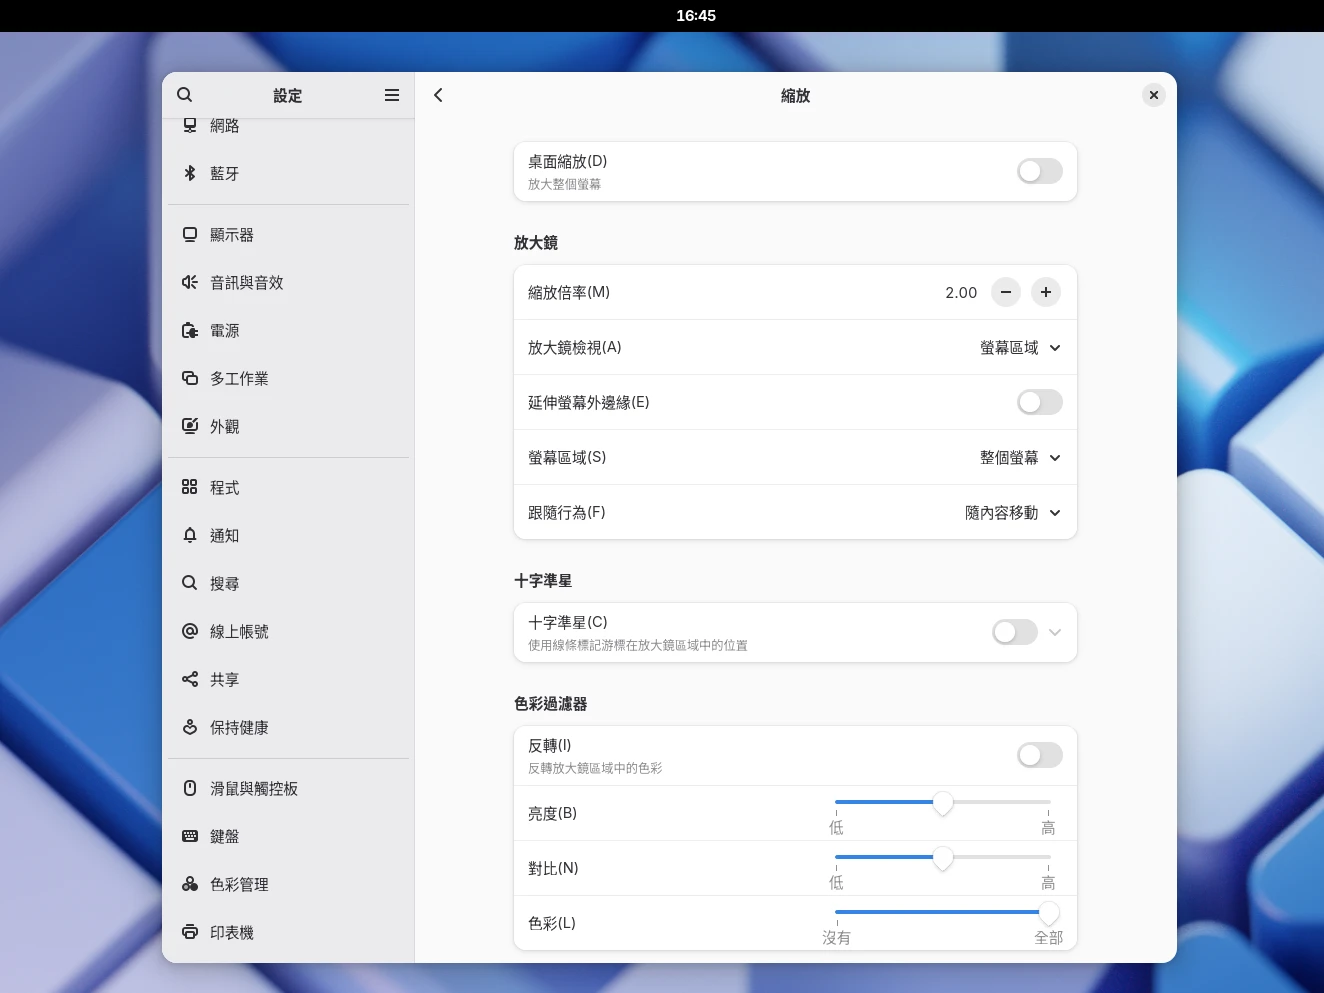Go back using the back arrow

438,94
